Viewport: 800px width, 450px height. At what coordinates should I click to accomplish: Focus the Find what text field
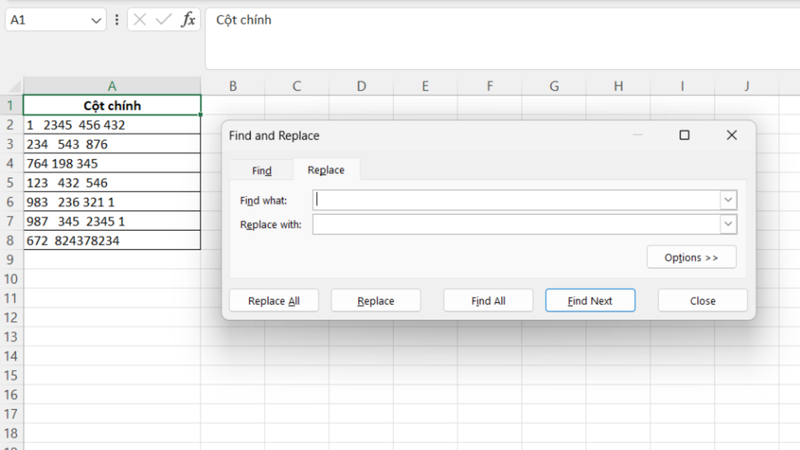(515, 200)
